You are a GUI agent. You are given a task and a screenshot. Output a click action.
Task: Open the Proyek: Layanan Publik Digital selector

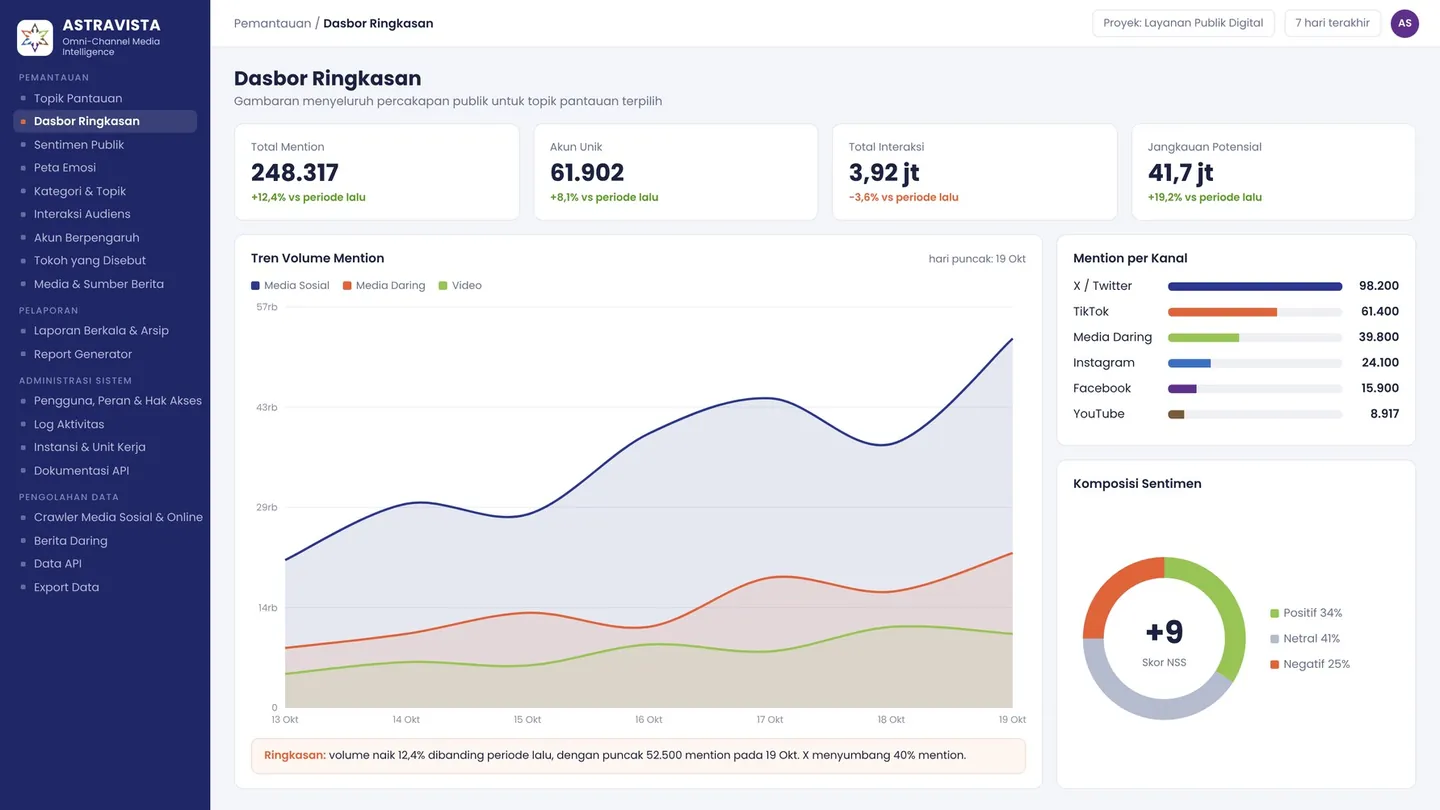pos(1183,23)
